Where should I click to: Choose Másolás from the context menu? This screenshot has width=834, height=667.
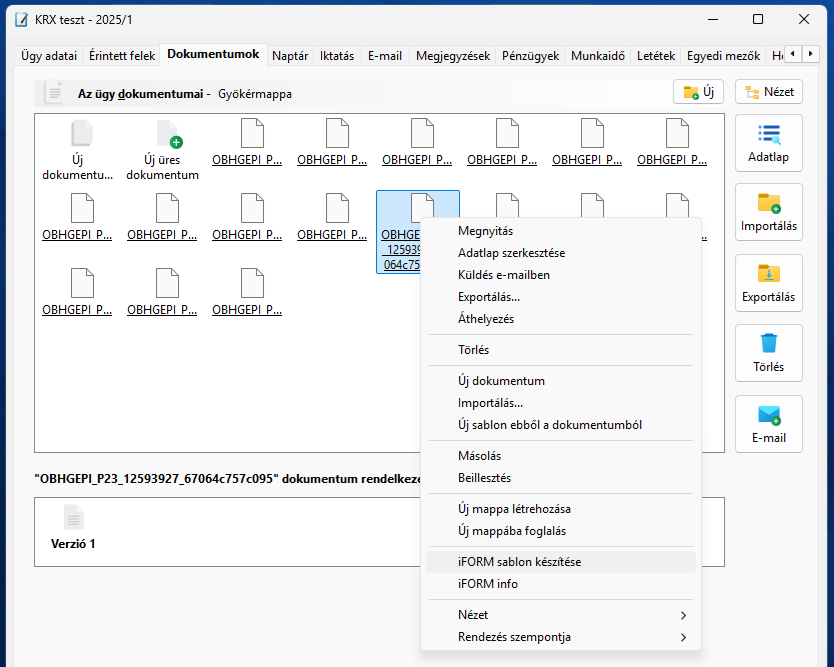click(x=561, y=456)
